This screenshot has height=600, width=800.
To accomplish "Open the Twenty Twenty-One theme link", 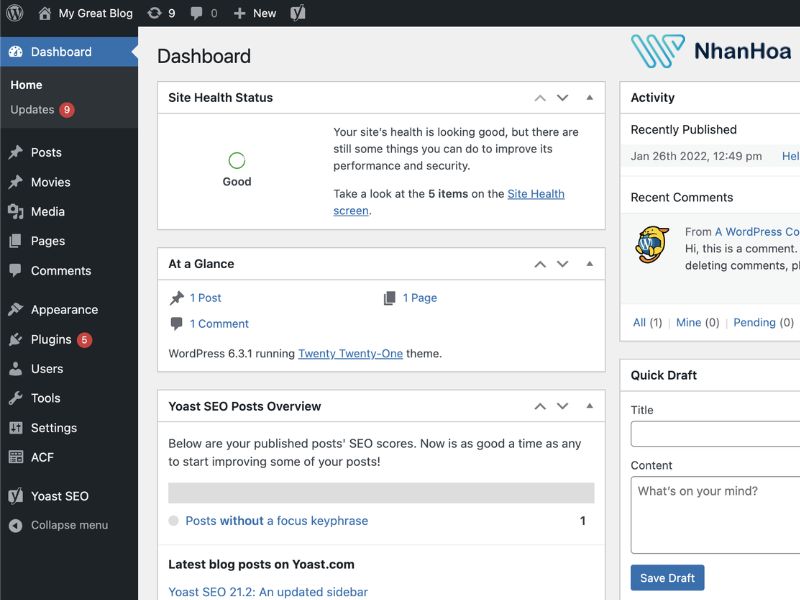I will pos(350,354).
